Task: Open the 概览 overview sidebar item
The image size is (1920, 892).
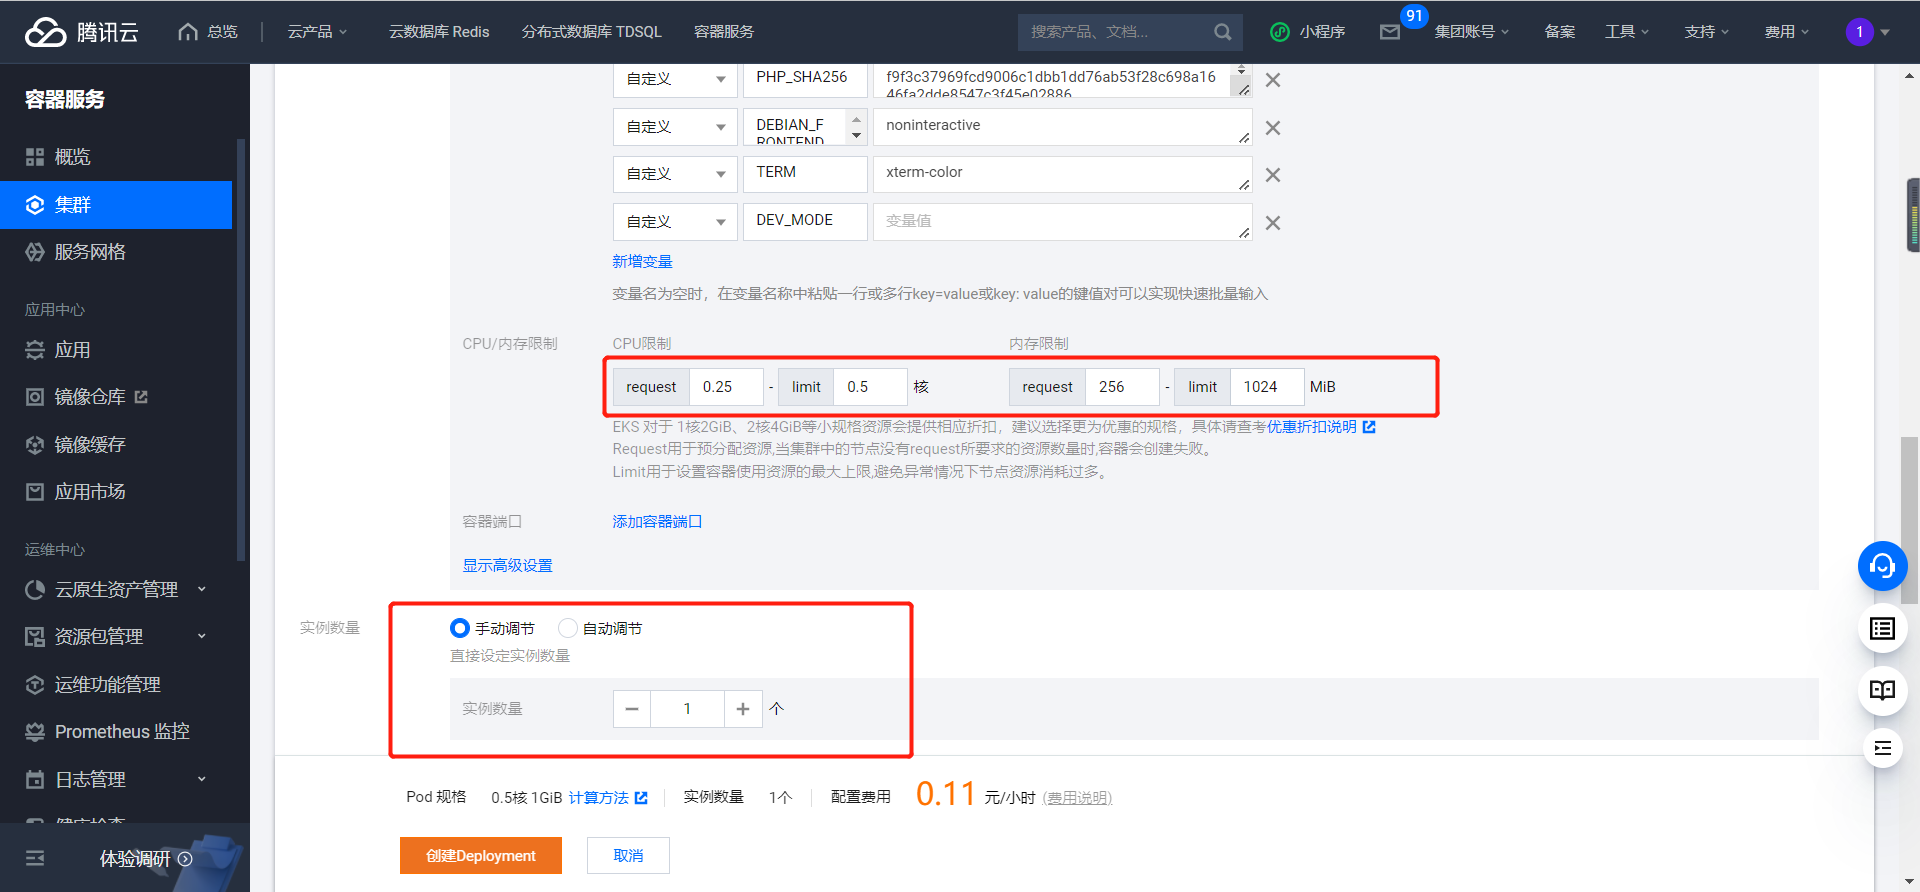Action: click(x=116, y=157)
